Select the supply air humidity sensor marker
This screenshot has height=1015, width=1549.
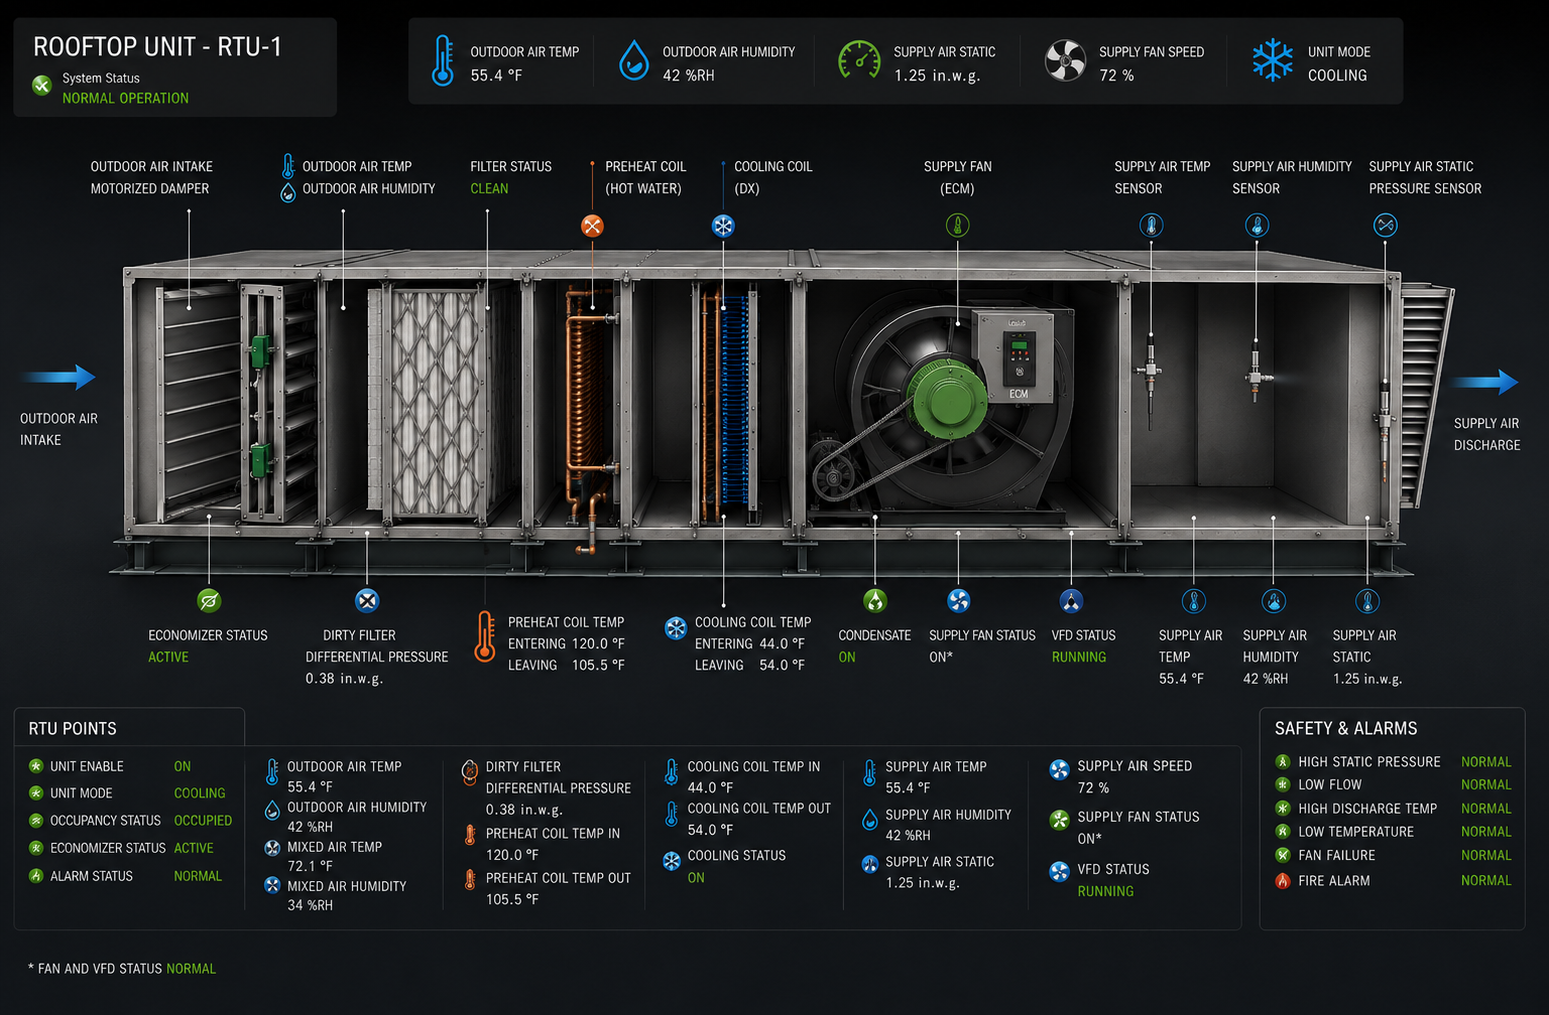pyautogui.click(x=1257, y=226)
